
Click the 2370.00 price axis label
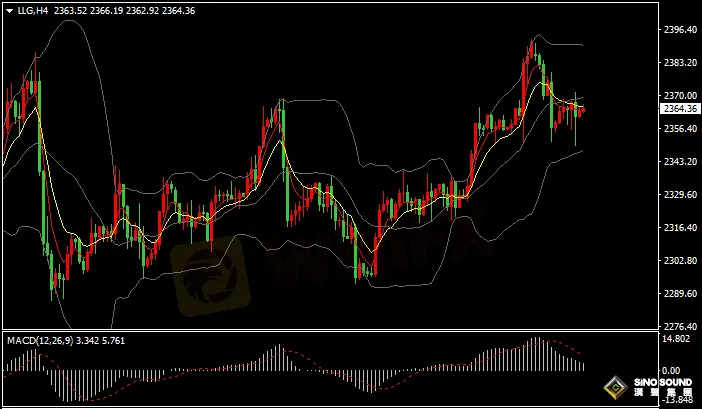tap(681, 95)
